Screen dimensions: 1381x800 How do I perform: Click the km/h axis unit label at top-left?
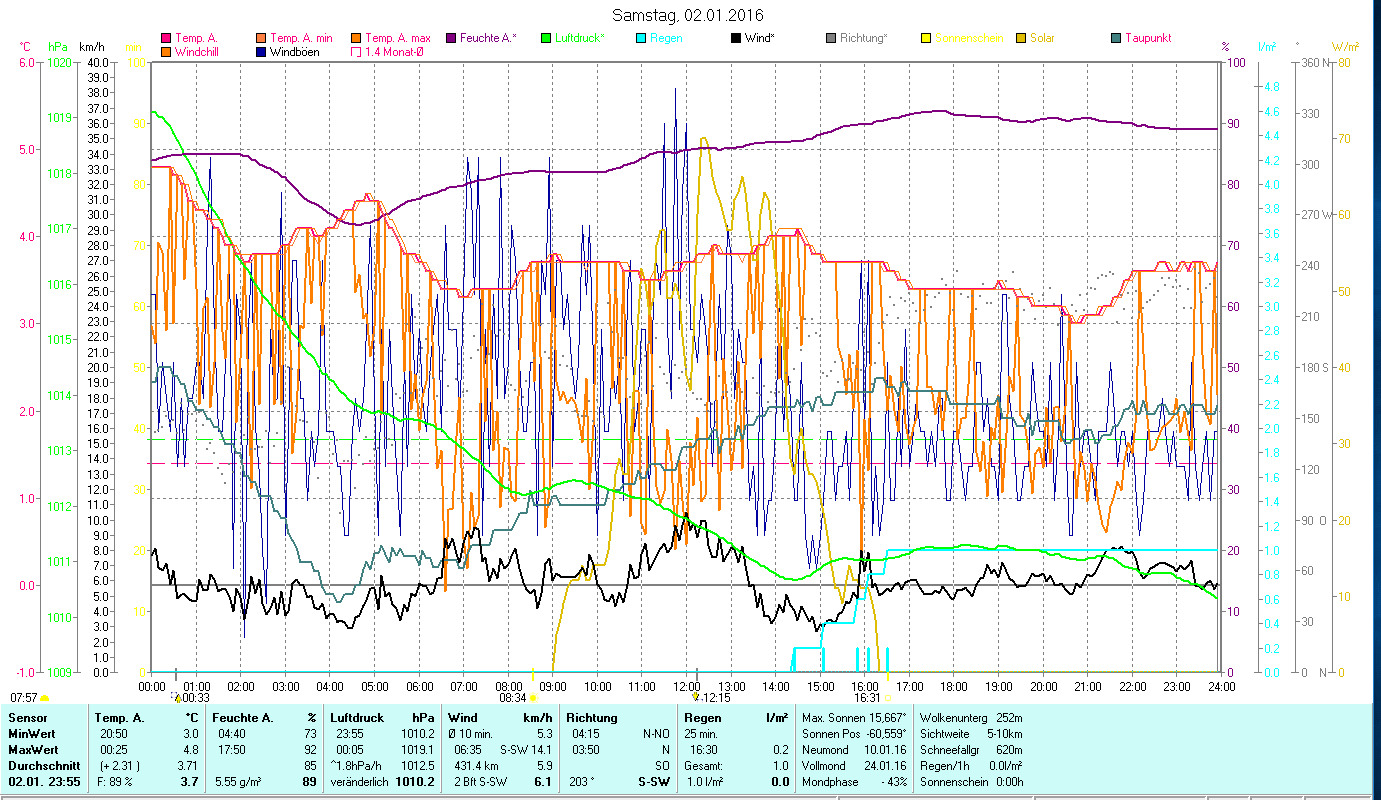(90, 47)
